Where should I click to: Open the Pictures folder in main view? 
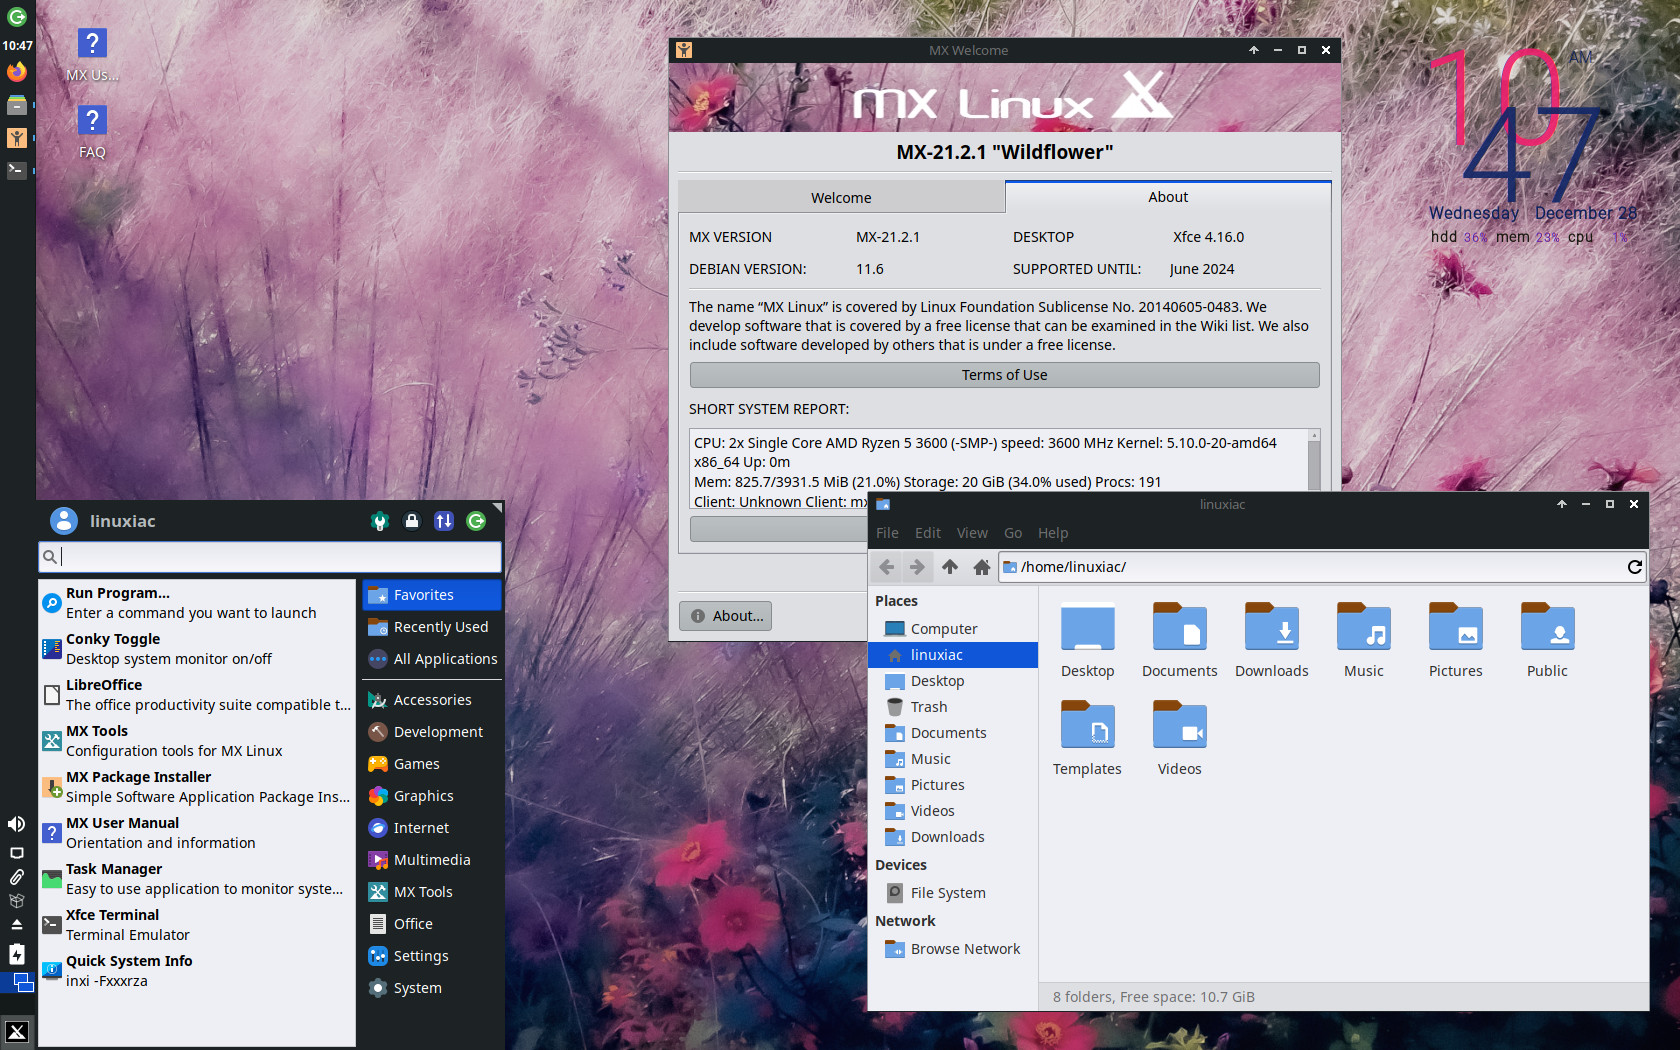[1456, 640]
